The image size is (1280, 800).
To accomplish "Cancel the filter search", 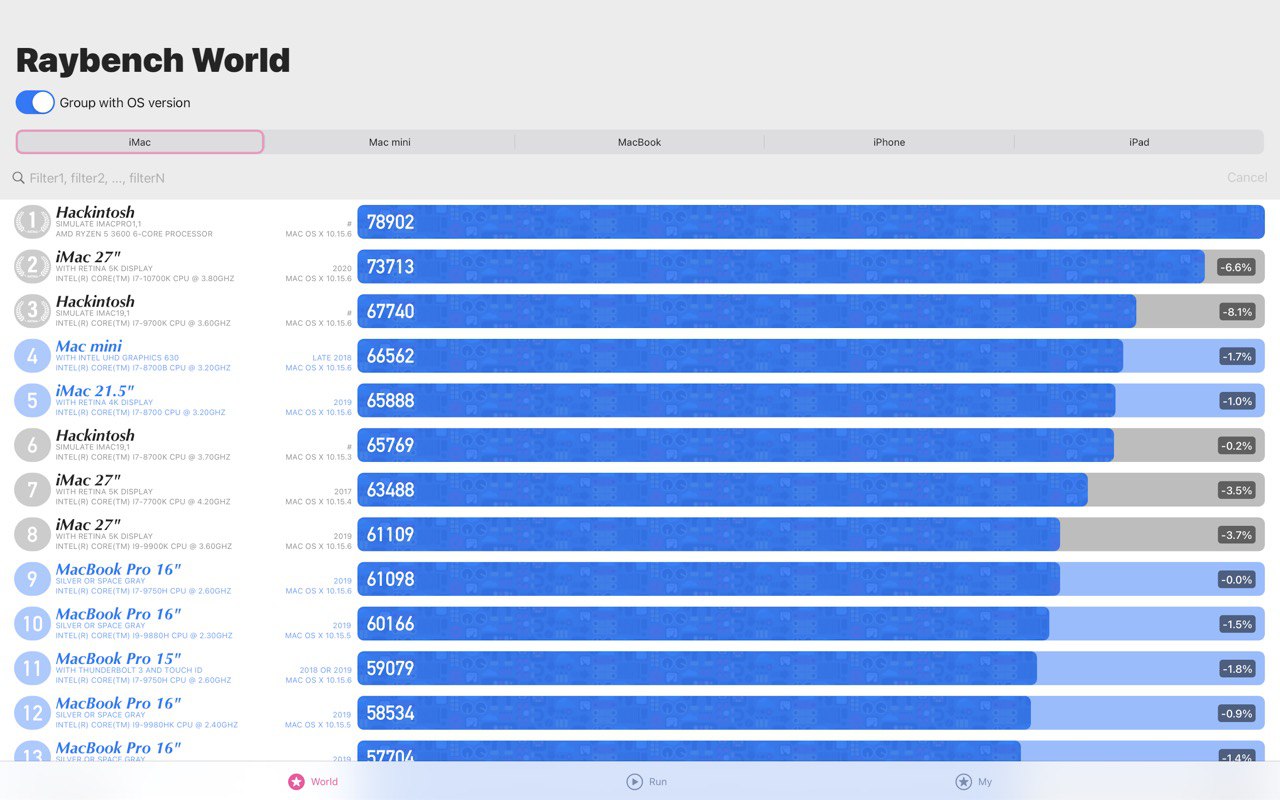I will pos(1247,177).
